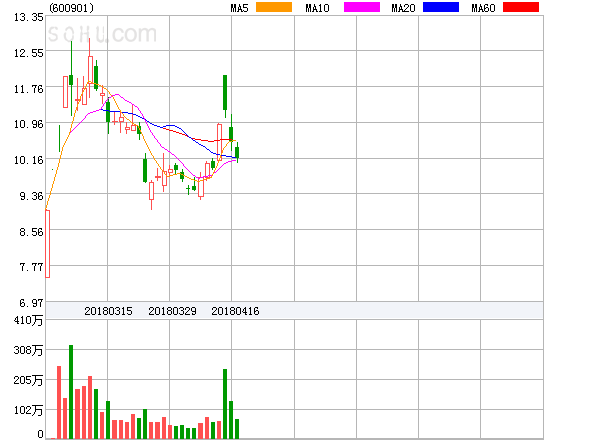Screen dimensions: 600x440
Task: Click the 102万 volume axis label
Action: [x=28, y=410]
